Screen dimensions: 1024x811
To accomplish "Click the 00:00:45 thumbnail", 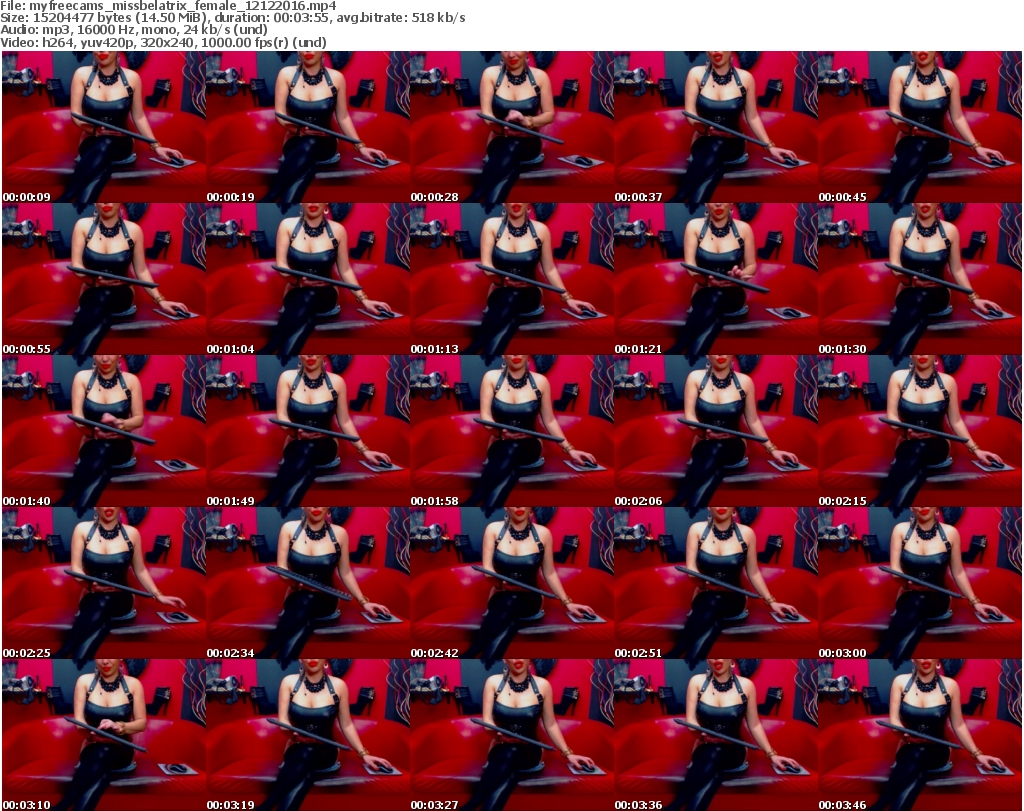I will point(920,127).
